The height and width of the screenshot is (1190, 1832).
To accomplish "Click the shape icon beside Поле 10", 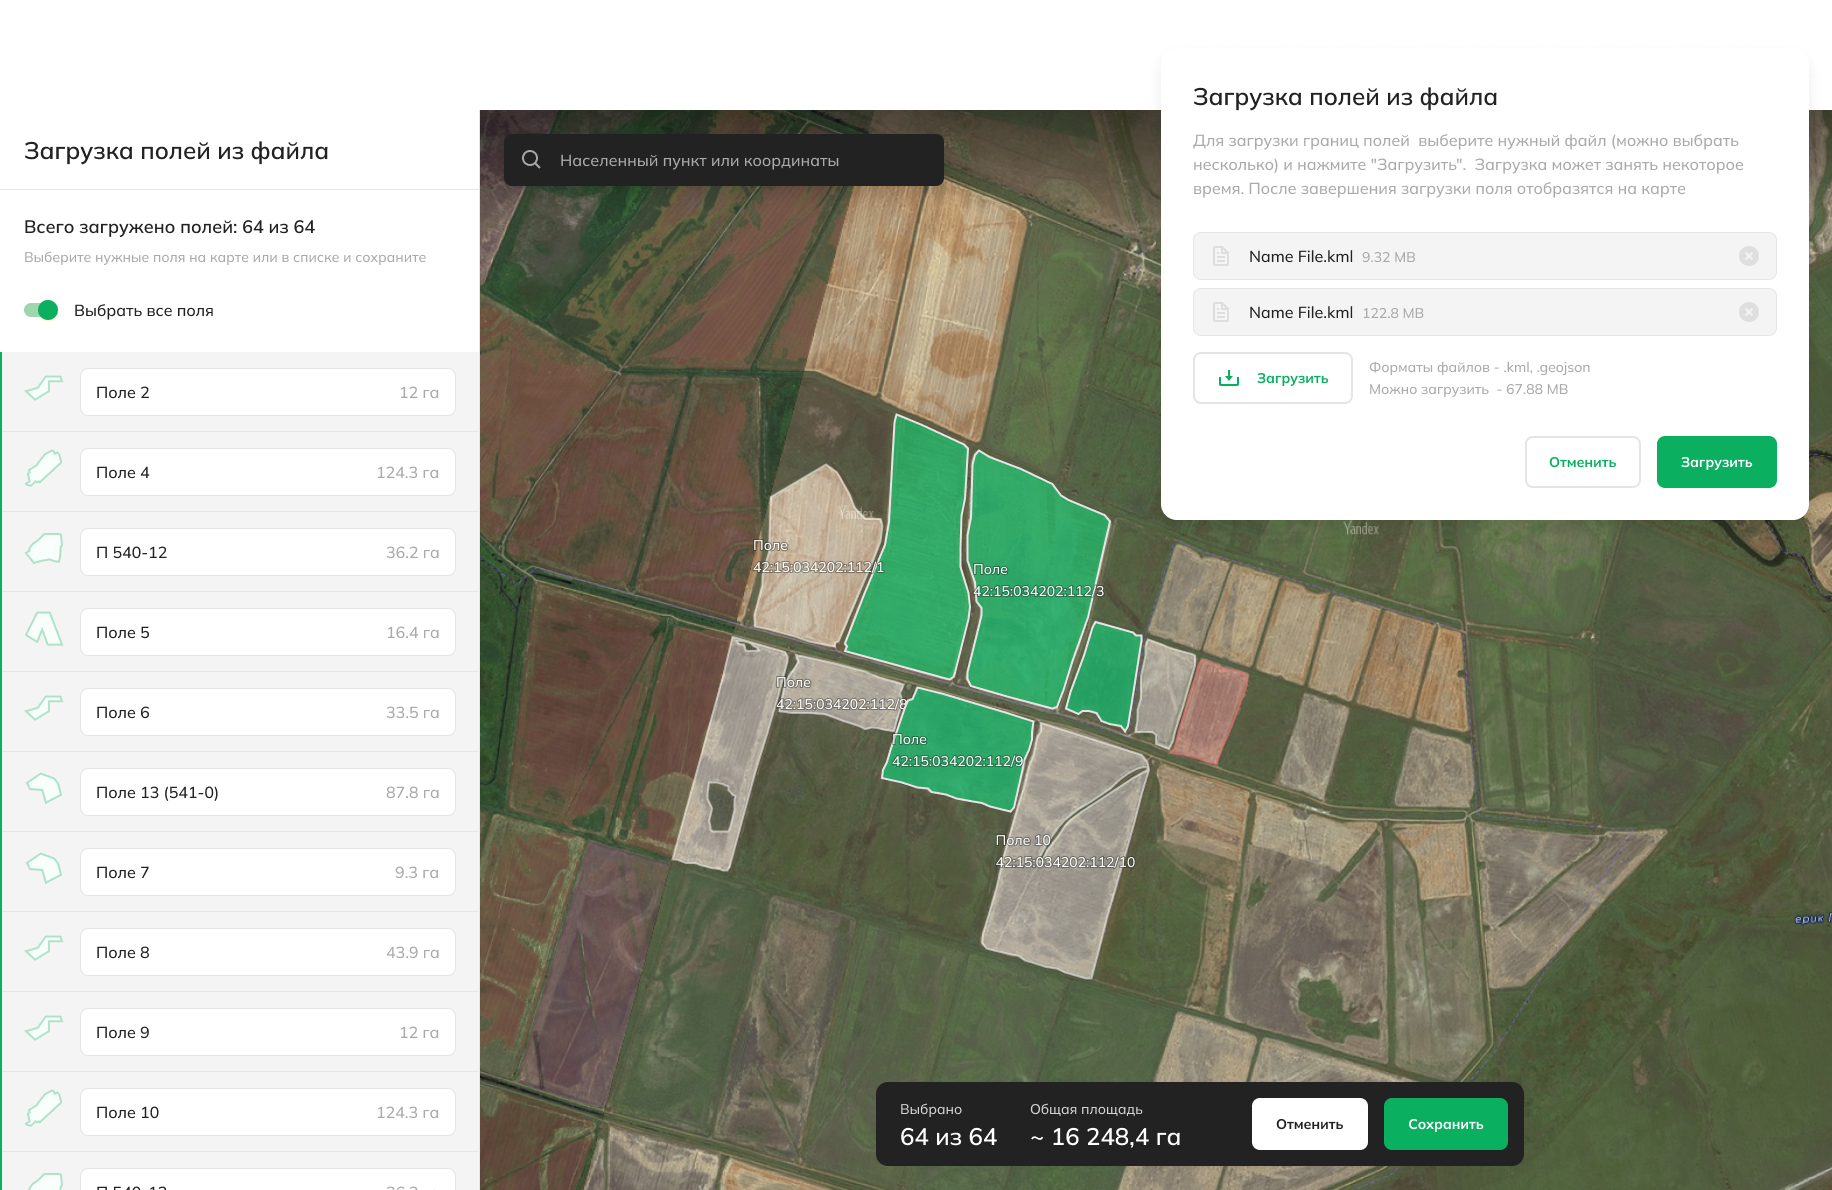I will [x=44, y=1108].
